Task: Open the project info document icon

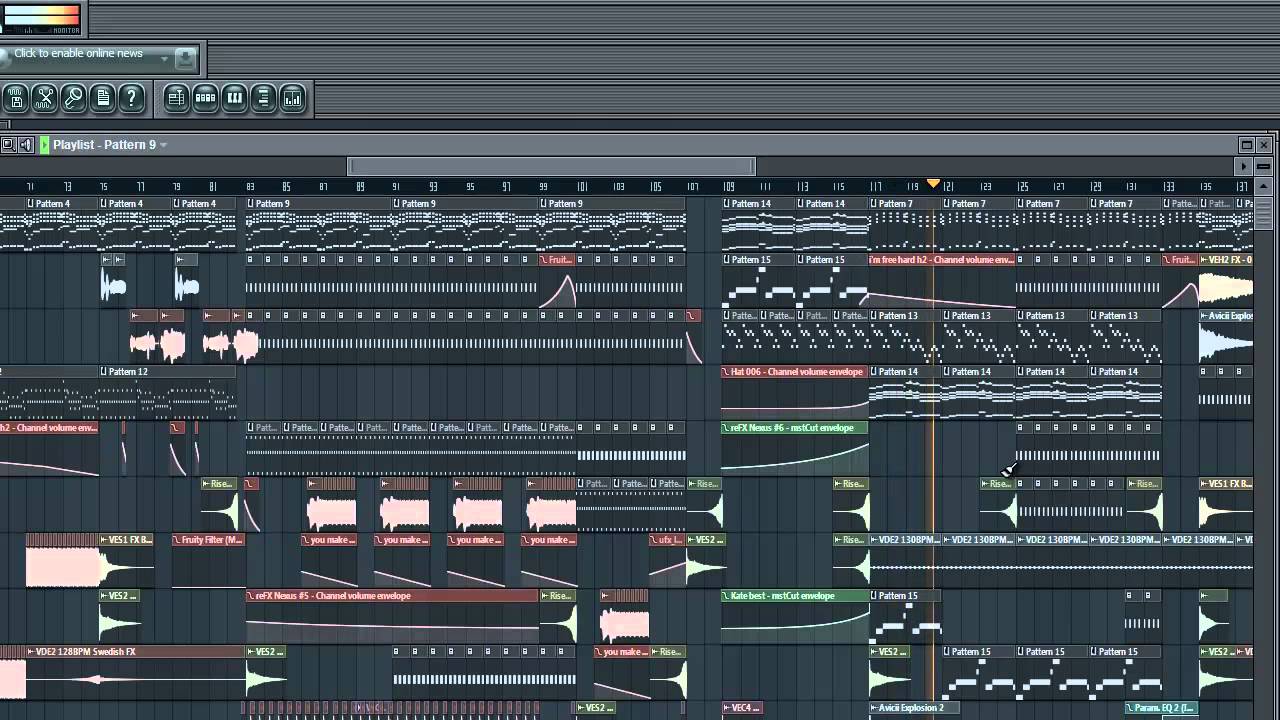Action: (x=102, y=97)
